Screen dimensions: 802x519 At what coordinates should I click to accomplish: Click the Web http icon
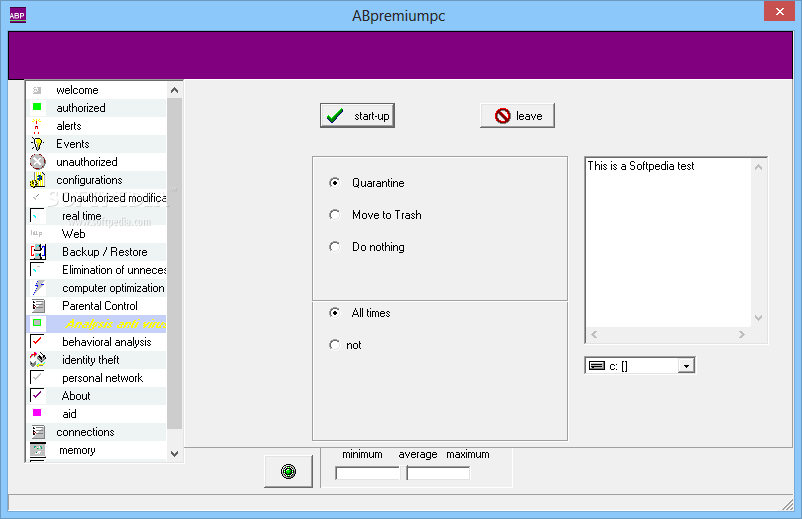tap(36, 233)
